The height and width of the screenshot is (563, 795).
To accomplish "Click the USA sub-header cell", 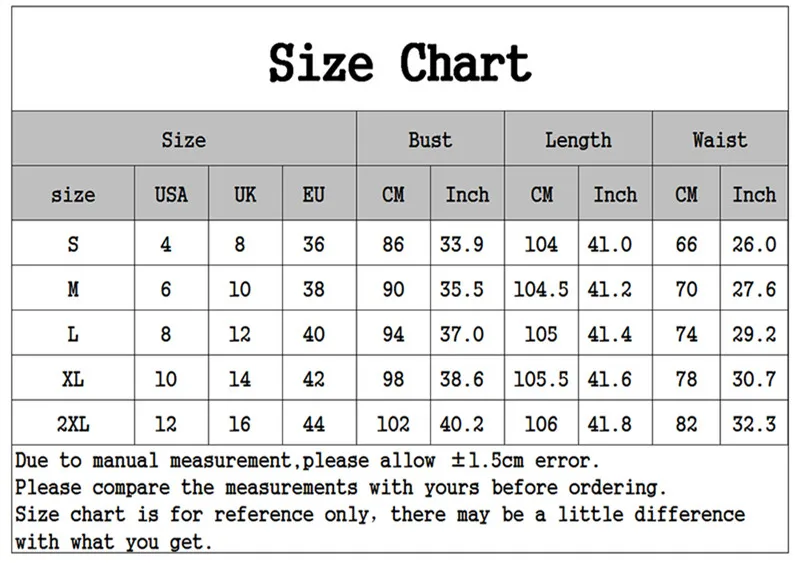I will click(171, 194).
